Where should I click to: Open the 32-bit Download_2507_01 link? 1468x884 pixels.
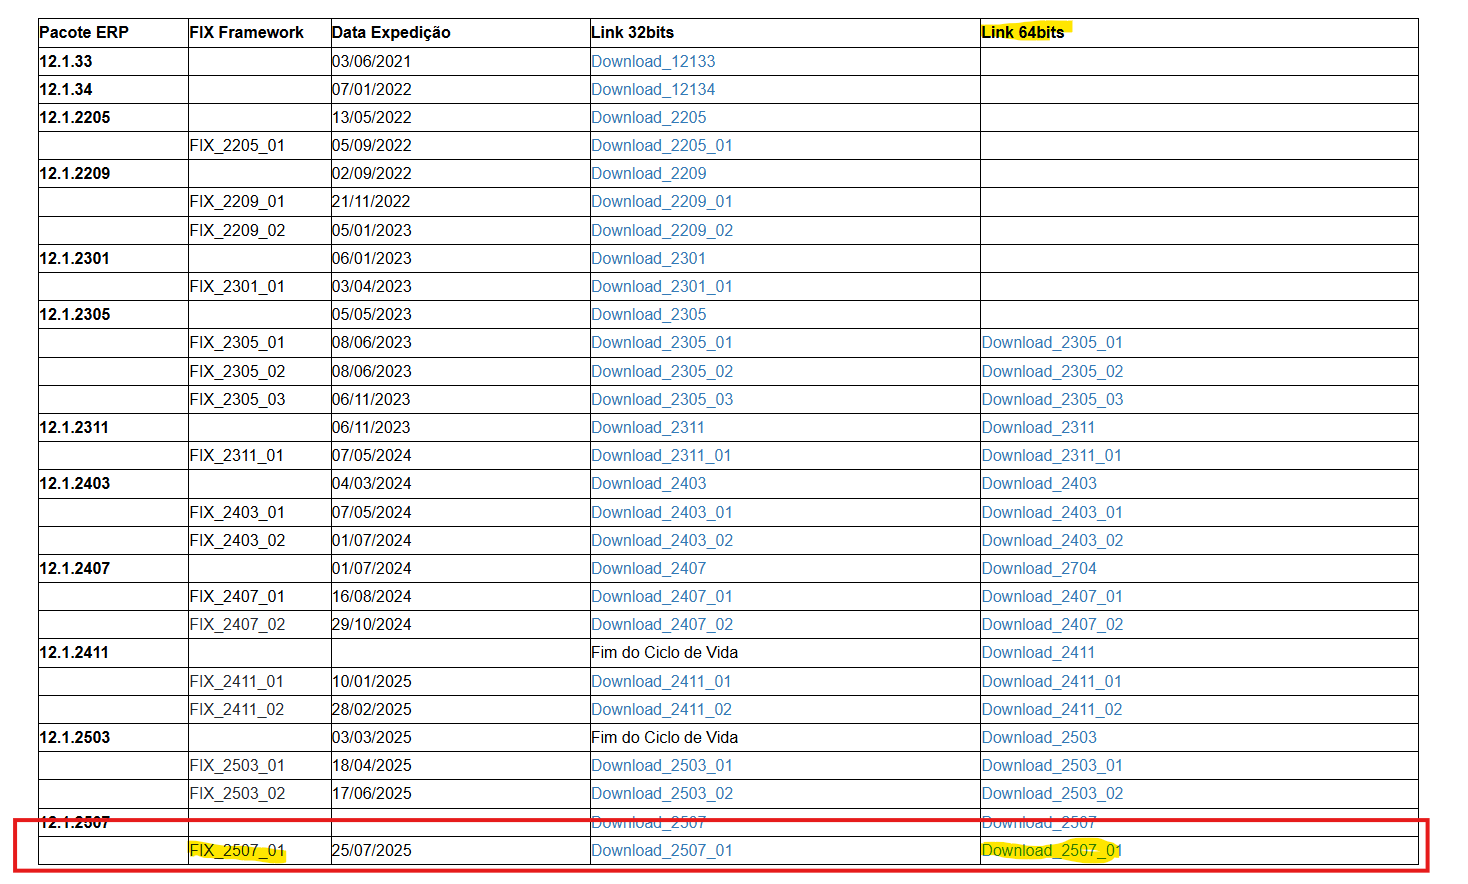pos(661,850)
